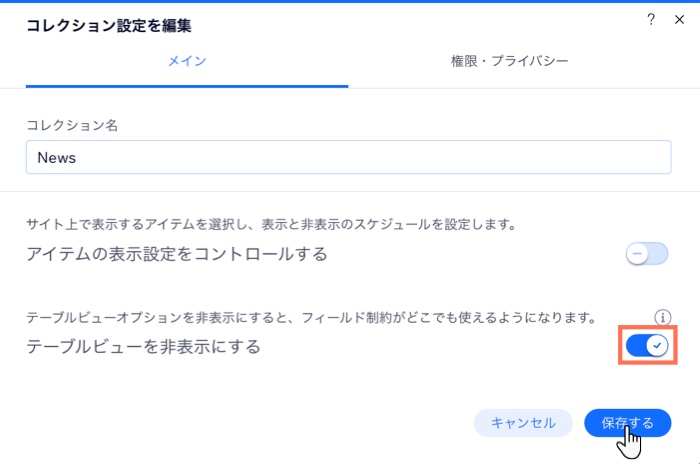Click the テーブルビューを非表示にする label text
Image resolution: width=700 pixels, height=464 pixels.
143,347
